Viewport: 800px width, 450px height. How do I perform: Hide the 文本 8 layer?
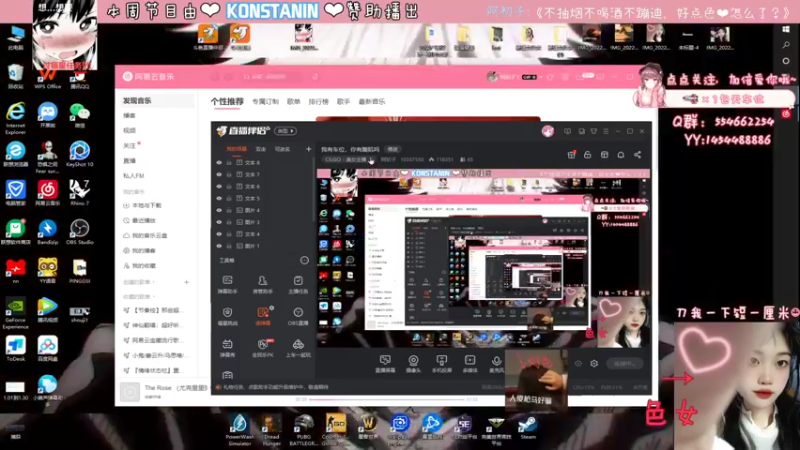pyautogui.click(x=219, y=162)
